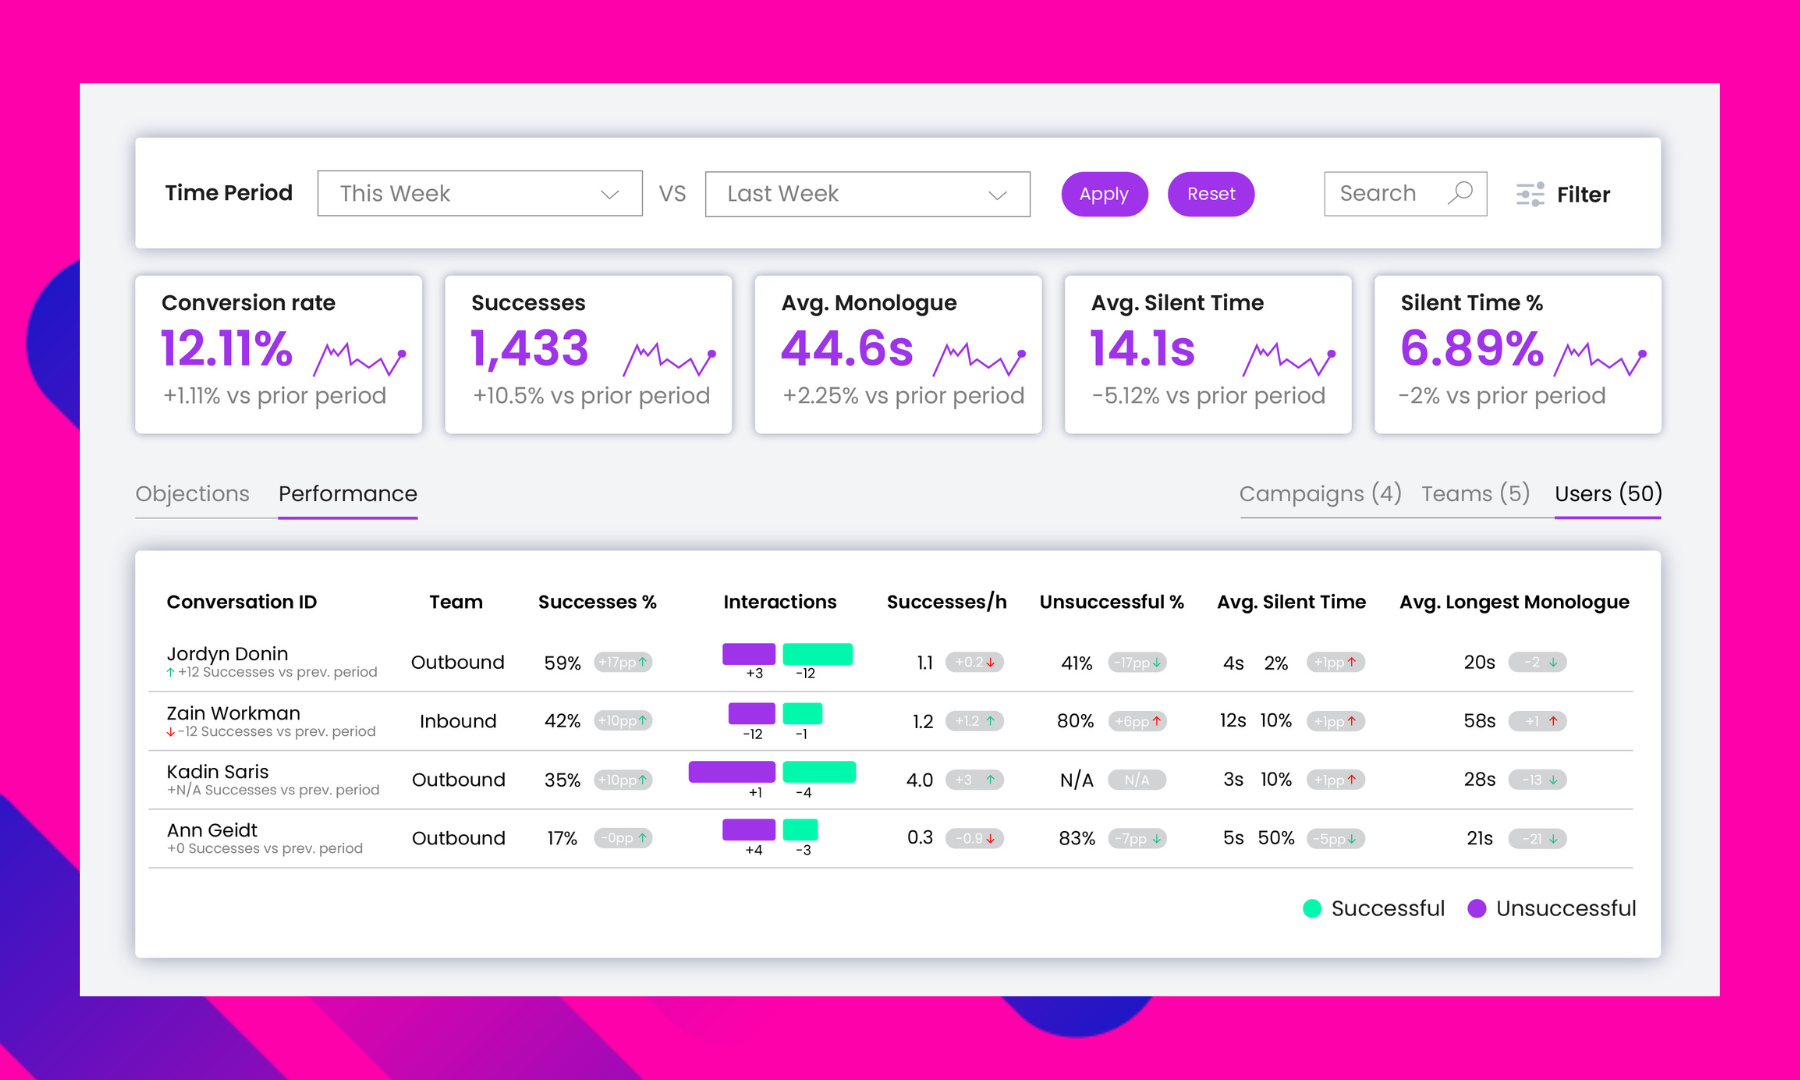This screenshot has height=1080, width=1800.
Task: Click Ann Geidt's -7pp unsuccessful badge
Action: (x=1137, y=838)
